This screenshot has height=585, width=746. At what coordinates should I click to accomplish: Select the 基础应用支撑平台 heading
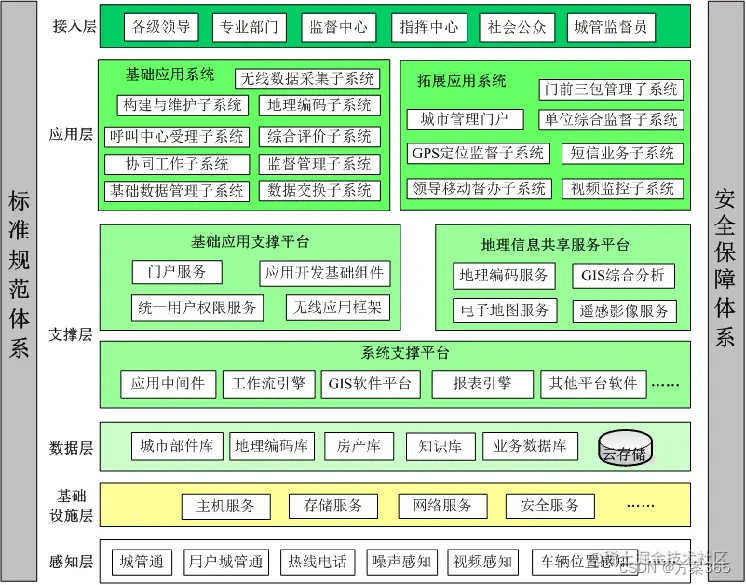pos(250,242)
